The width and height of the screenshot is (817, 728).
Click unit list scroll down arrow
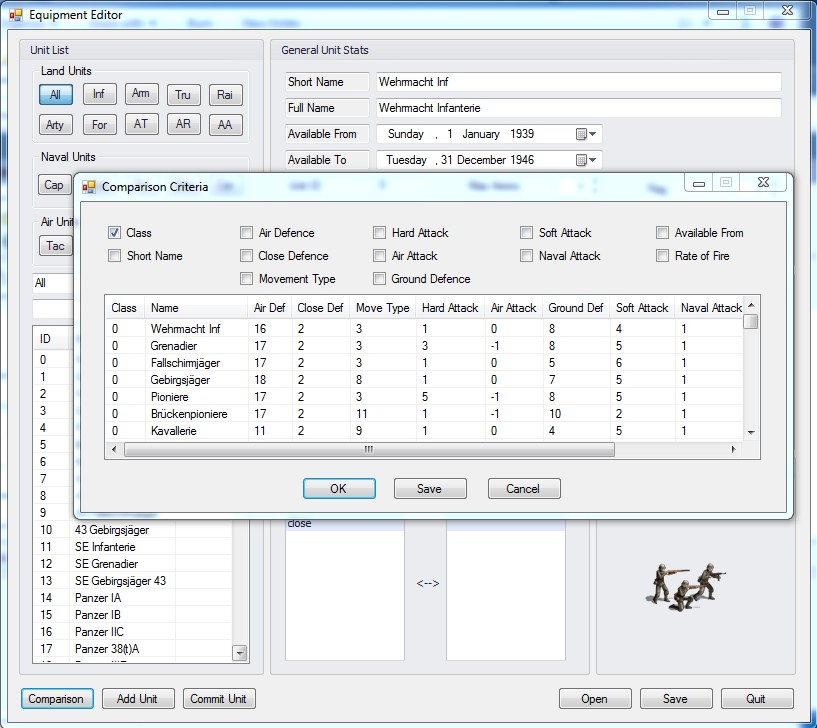coord(240,652)
